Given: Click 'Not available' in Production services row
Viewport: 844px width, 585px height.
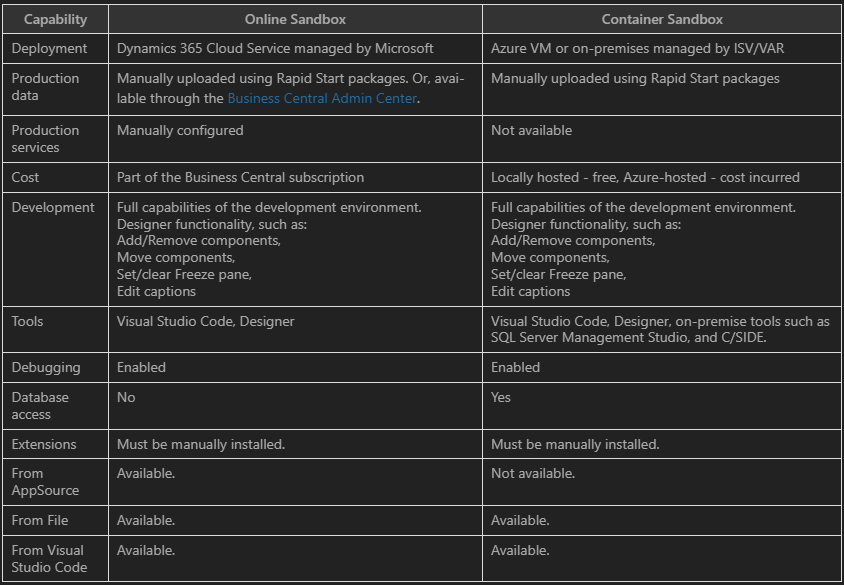Looking at the screenshot, I should (x=531, y=130).
